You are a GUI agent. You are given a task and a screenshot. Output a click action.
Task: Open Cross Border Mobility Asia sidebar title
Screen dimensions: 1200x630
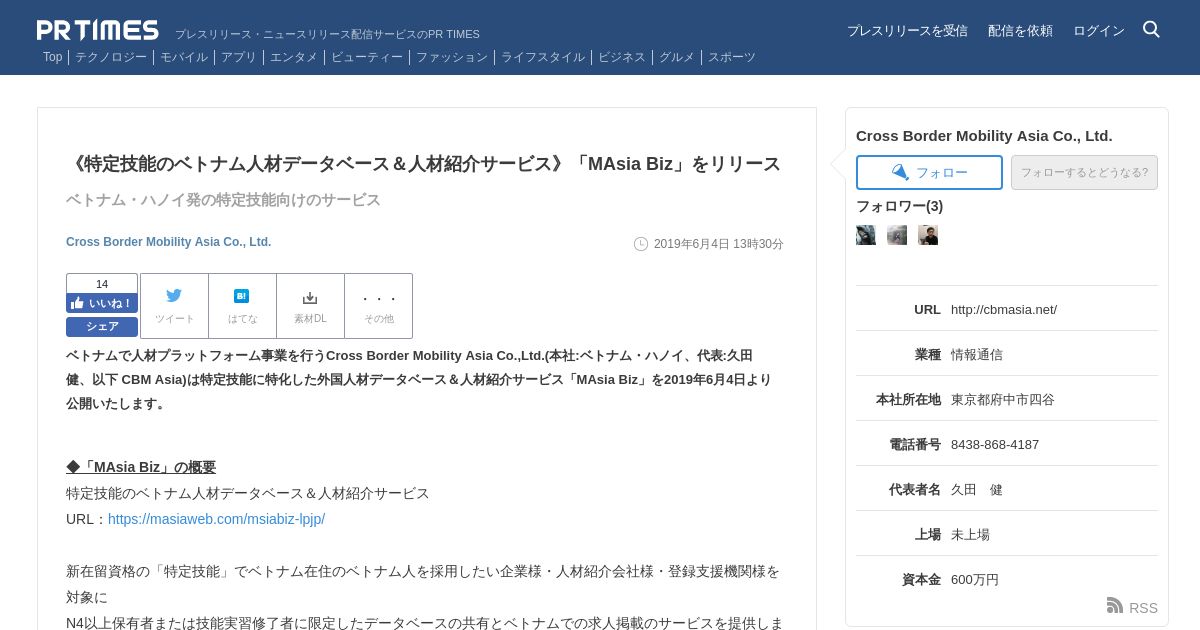click(984, 135)
